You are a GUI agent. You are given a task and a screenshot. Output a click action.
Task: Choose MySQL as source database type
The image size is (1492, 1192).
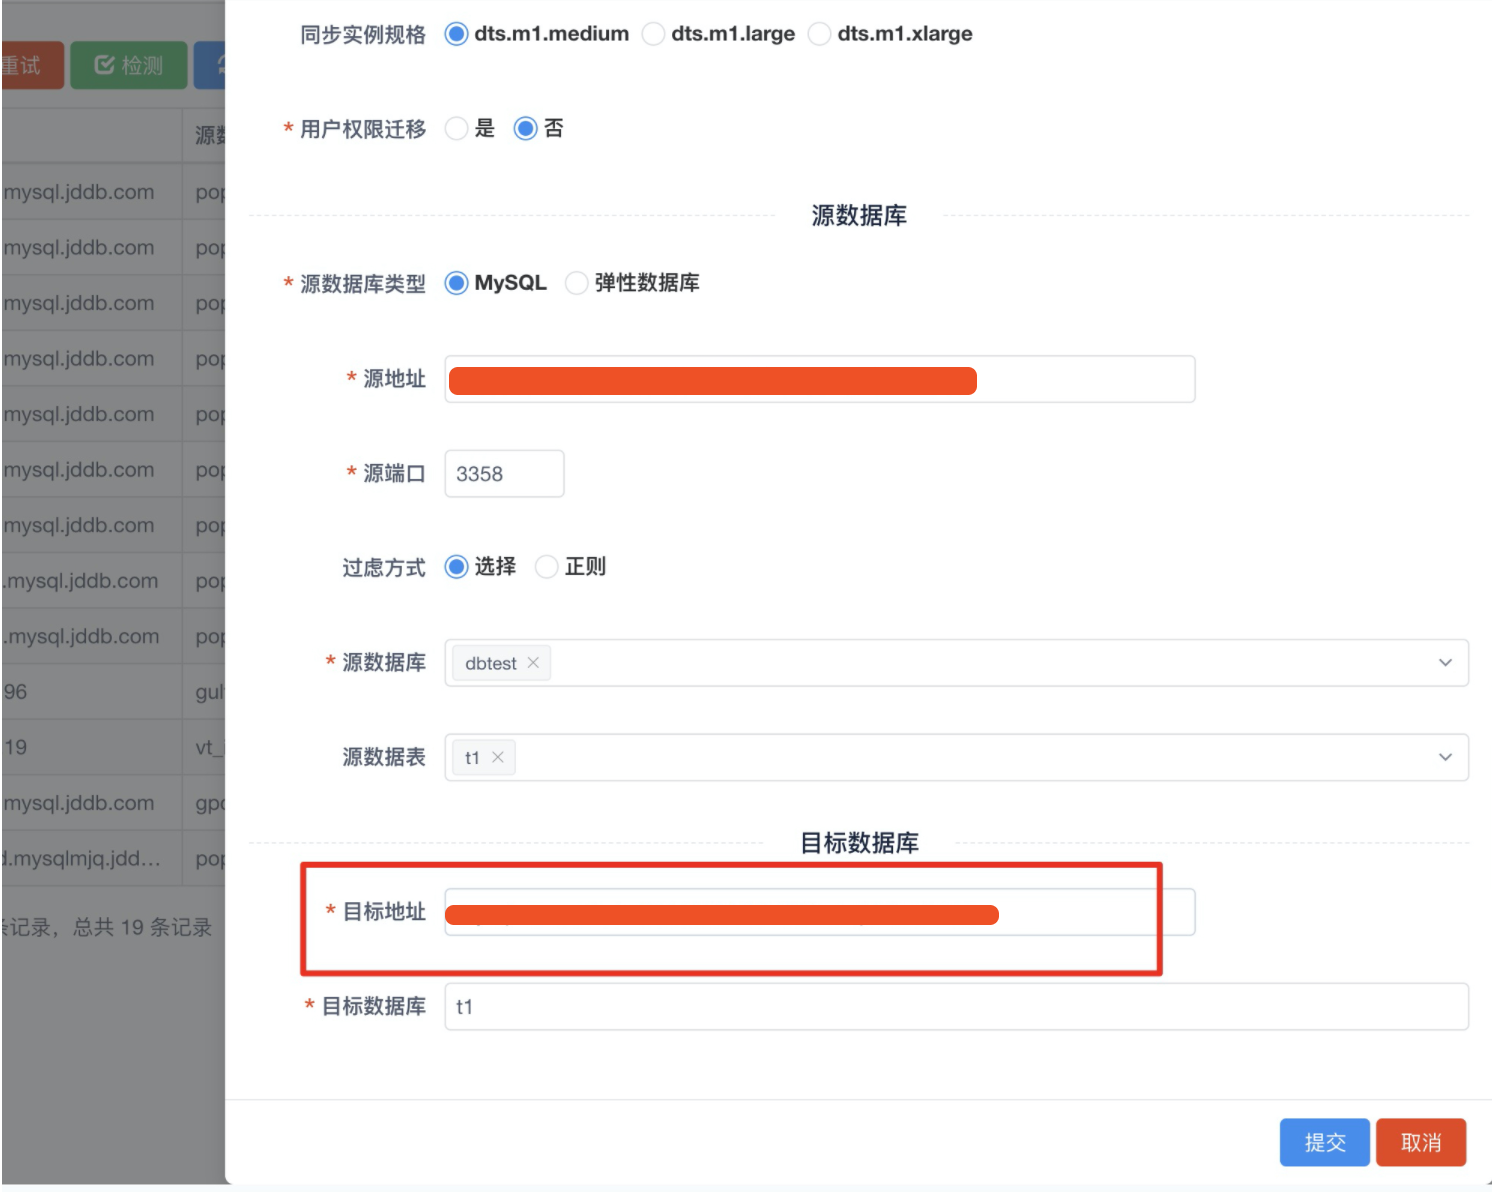click(457, 283)
